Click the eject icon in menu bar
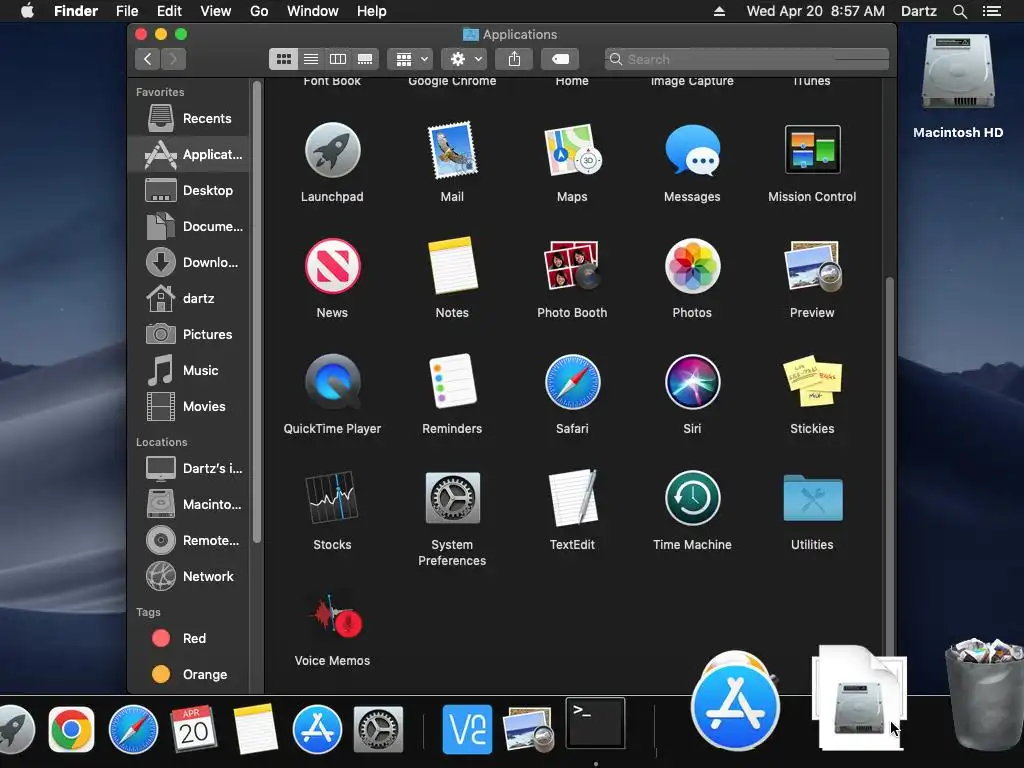The height and width of the screenshot is (768, 1024). 719,11
